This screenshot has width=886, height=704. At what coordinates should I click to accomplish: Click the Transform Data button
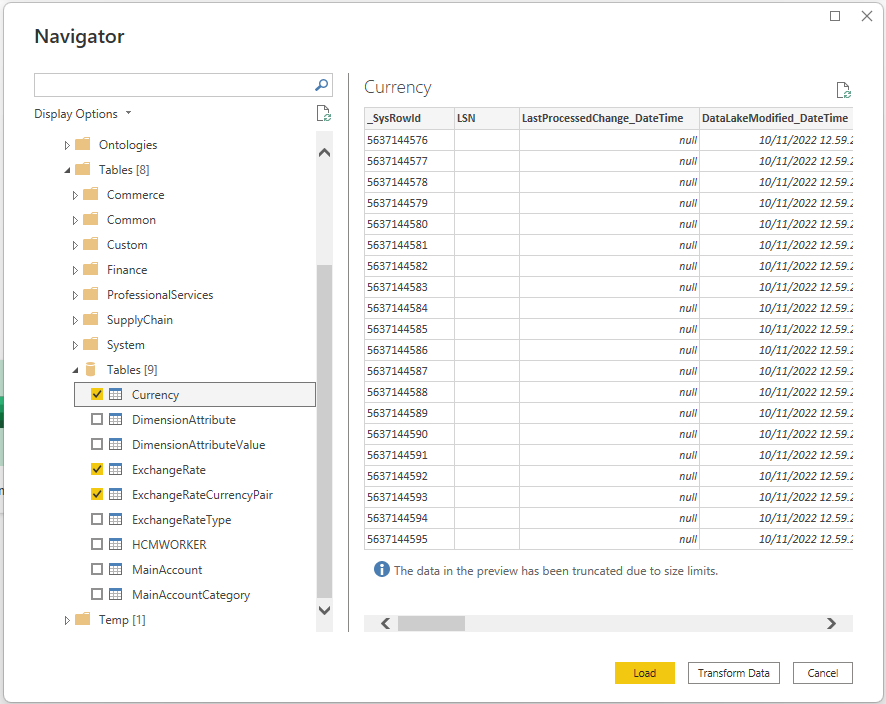coord(733,673)
